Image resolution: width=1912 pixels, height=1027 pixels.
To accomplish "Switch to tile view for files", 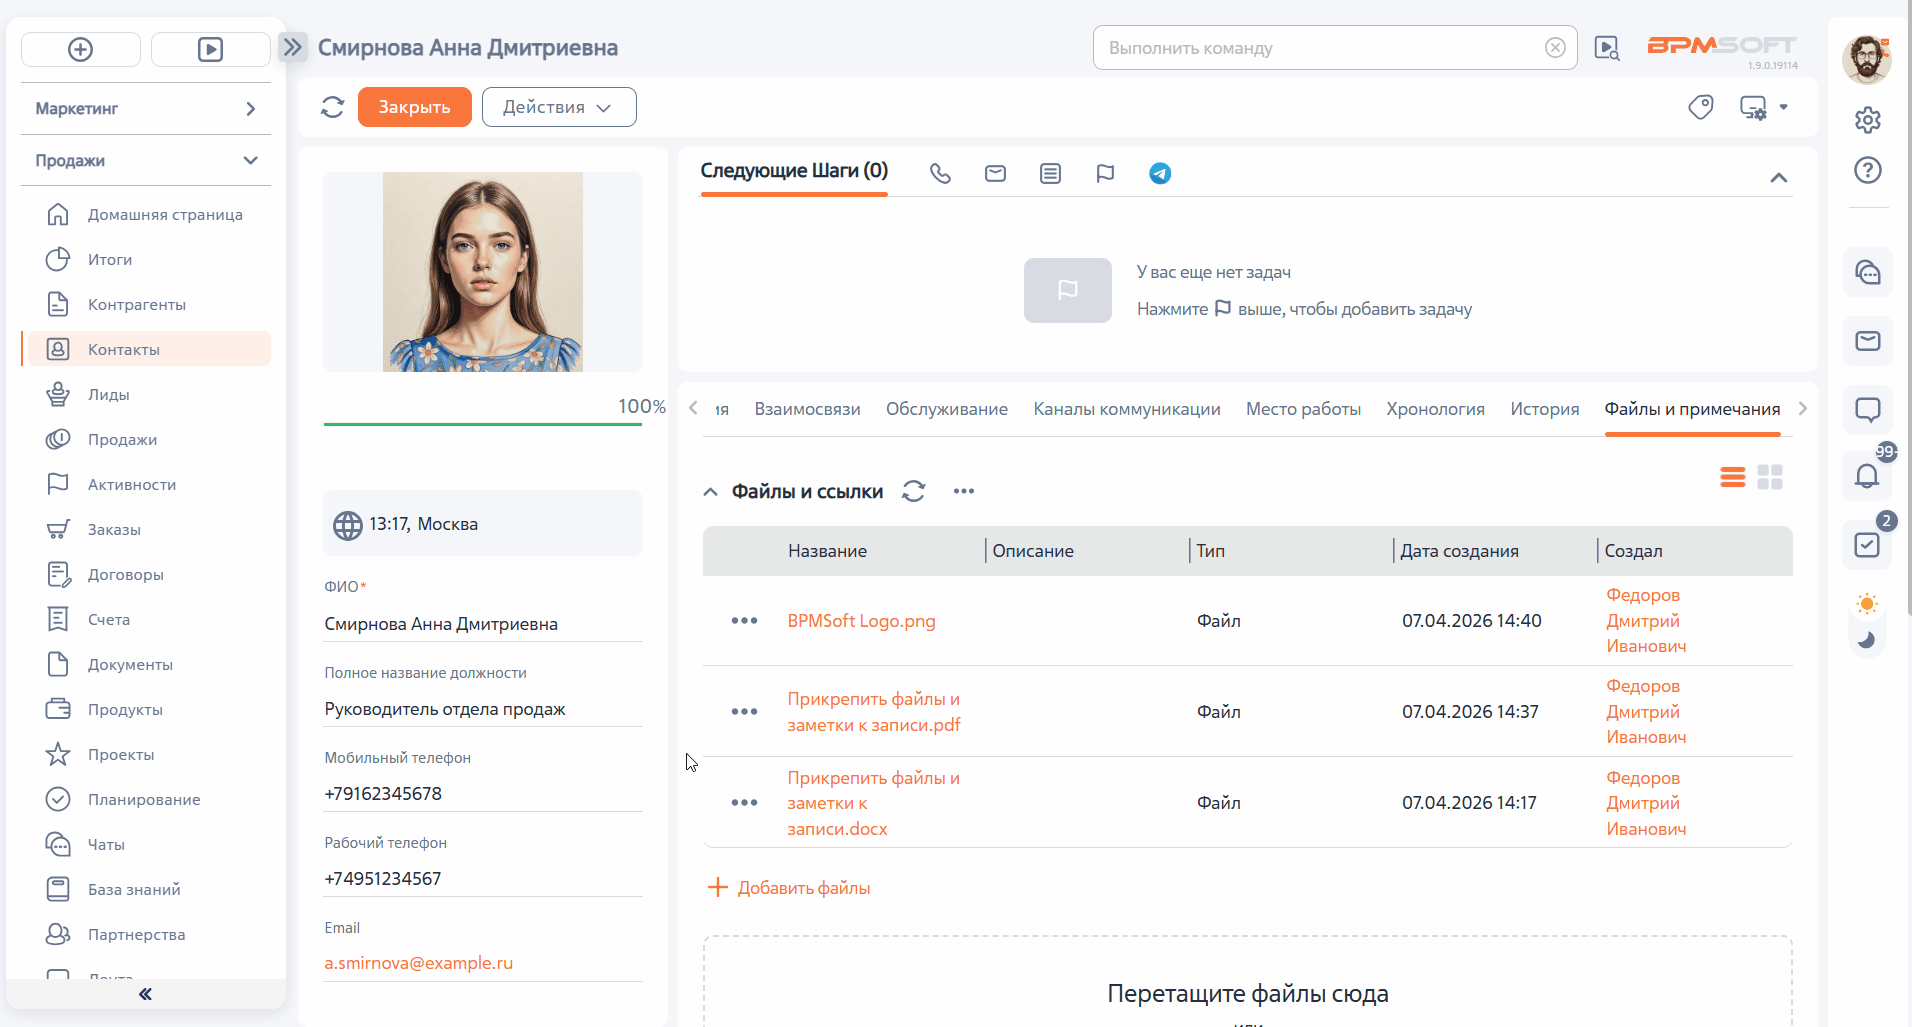I will tap(1770, 477).
